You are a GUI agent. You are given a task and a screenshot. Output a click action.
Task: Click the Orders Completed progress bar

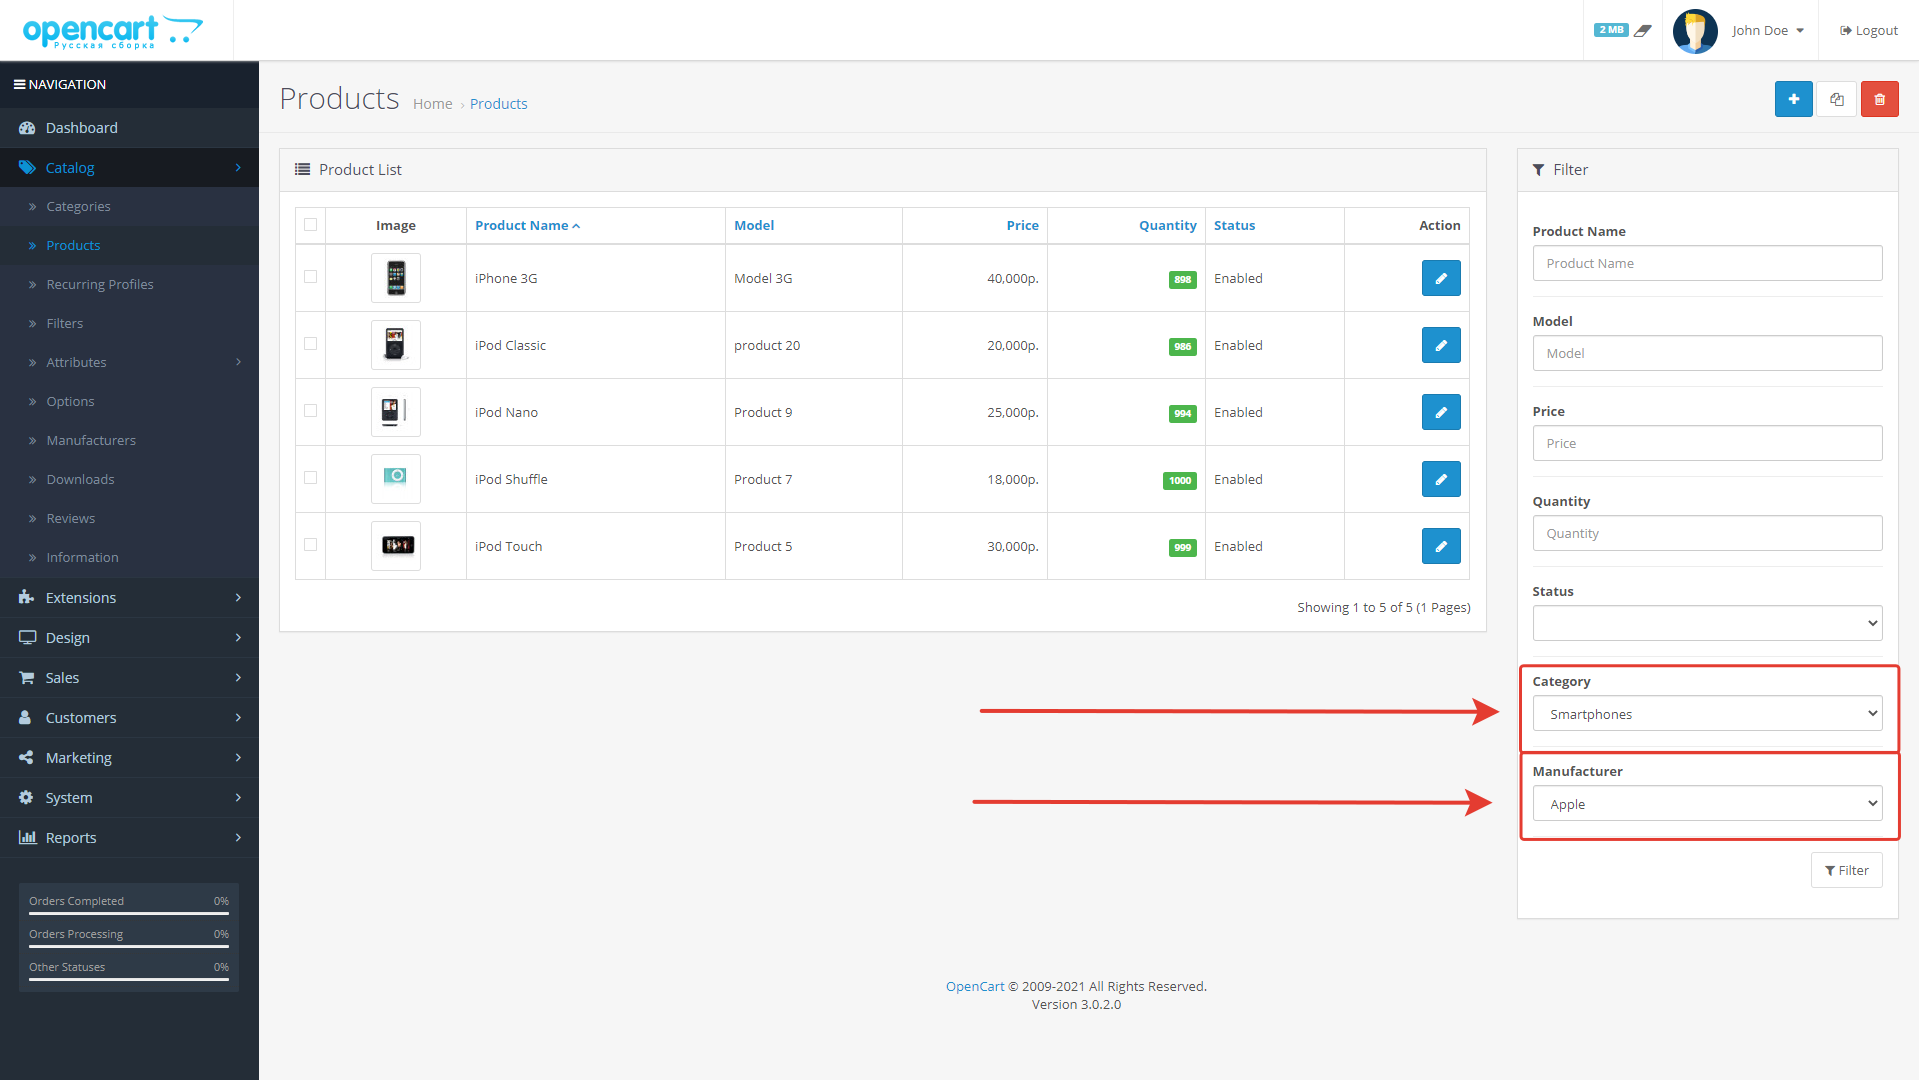(128, 912)
